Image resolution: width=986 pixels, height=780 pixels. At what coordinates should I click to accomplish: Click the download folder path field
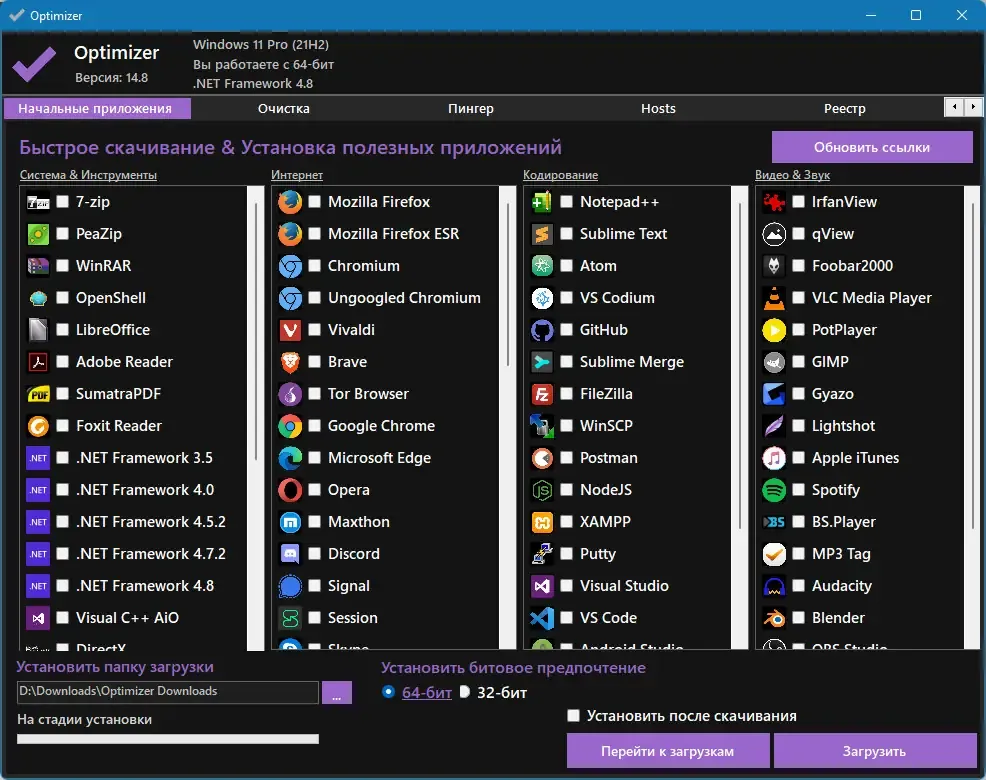167,692
